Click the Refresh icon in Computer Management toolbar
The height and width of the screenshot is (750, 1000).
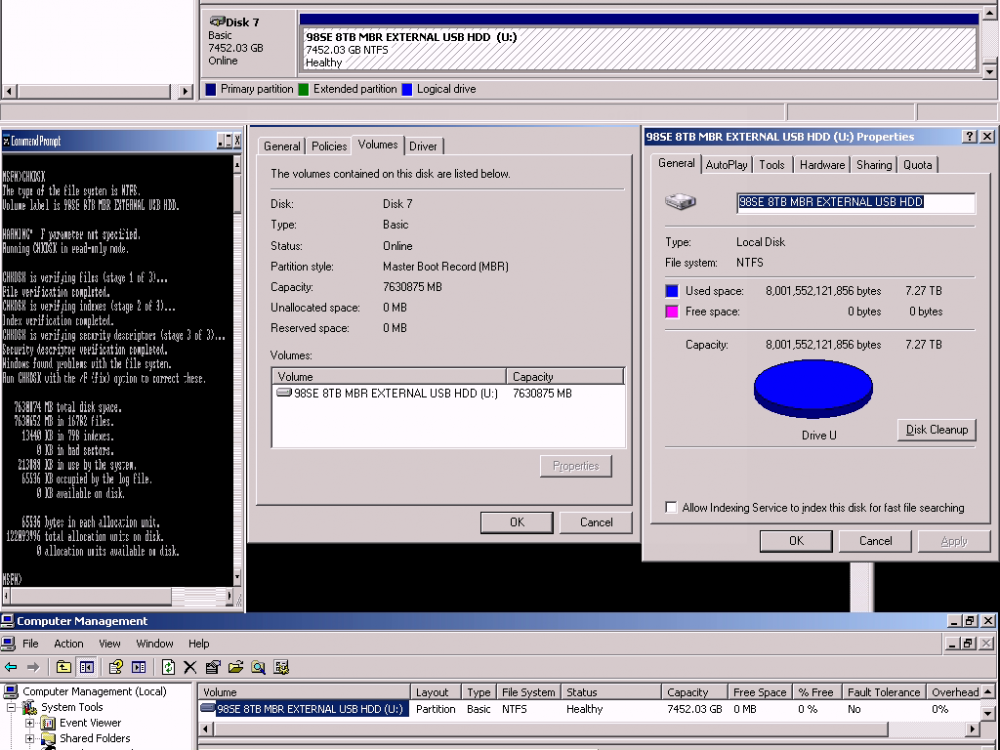(170, 667)
